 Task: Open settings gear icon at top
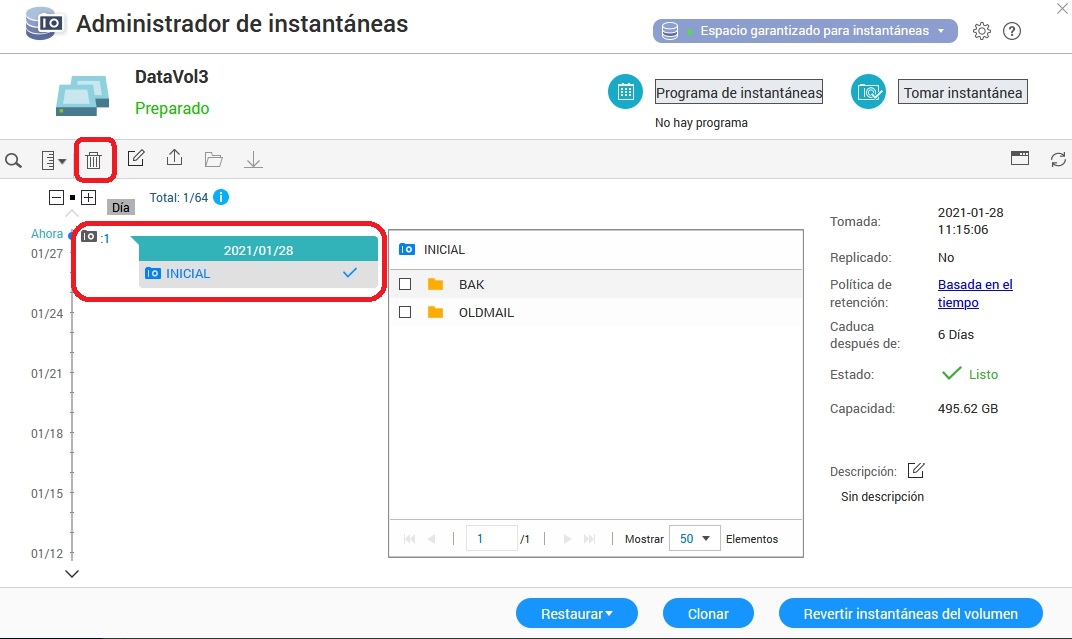981,31
